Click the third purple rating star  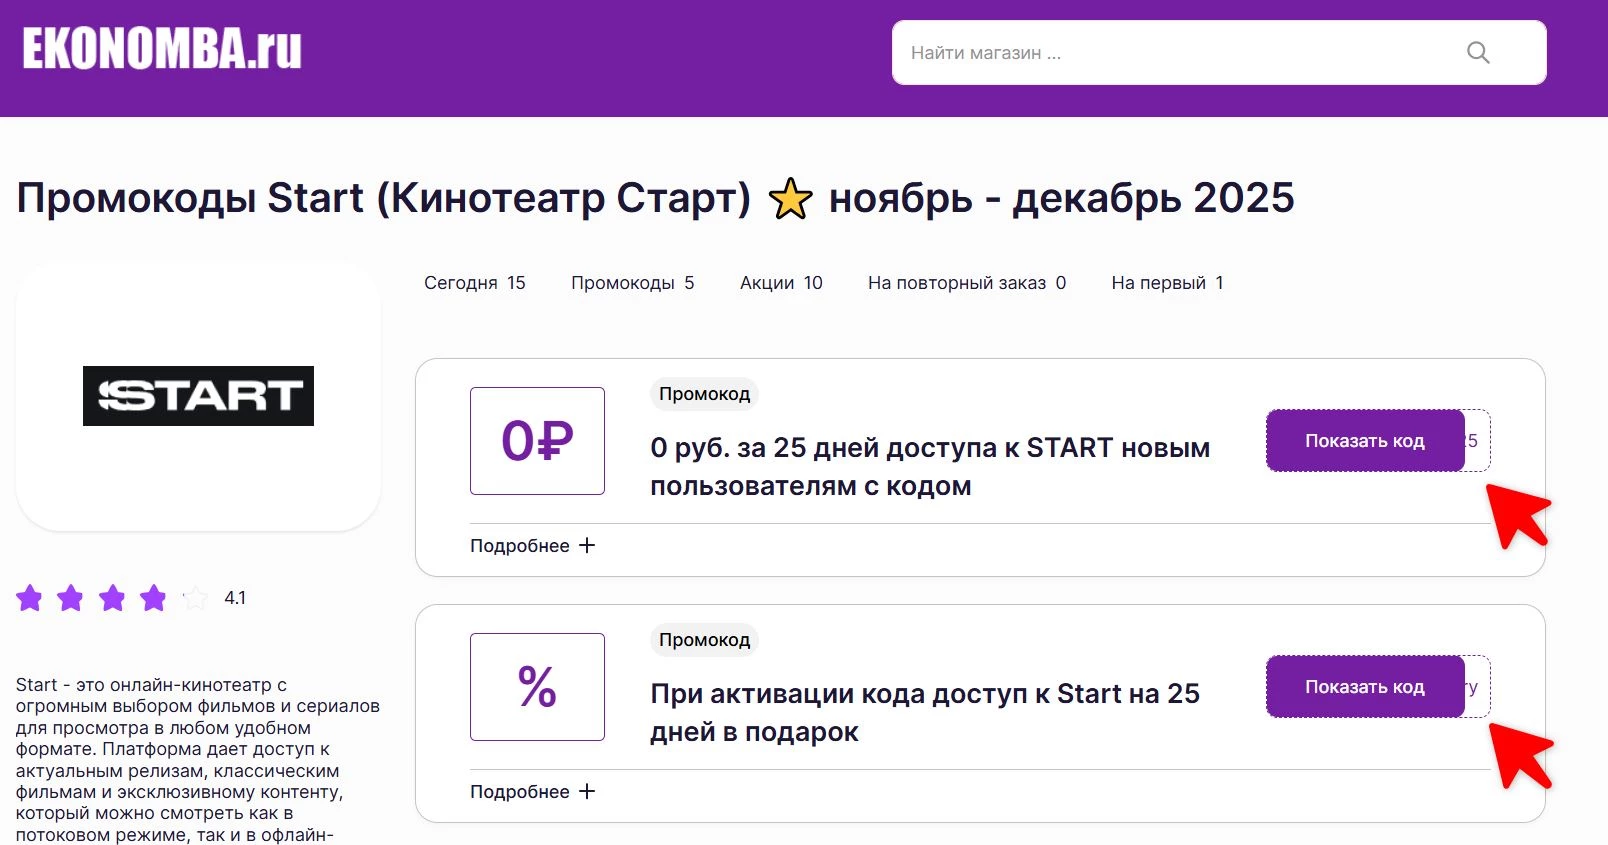click(112, 598)
